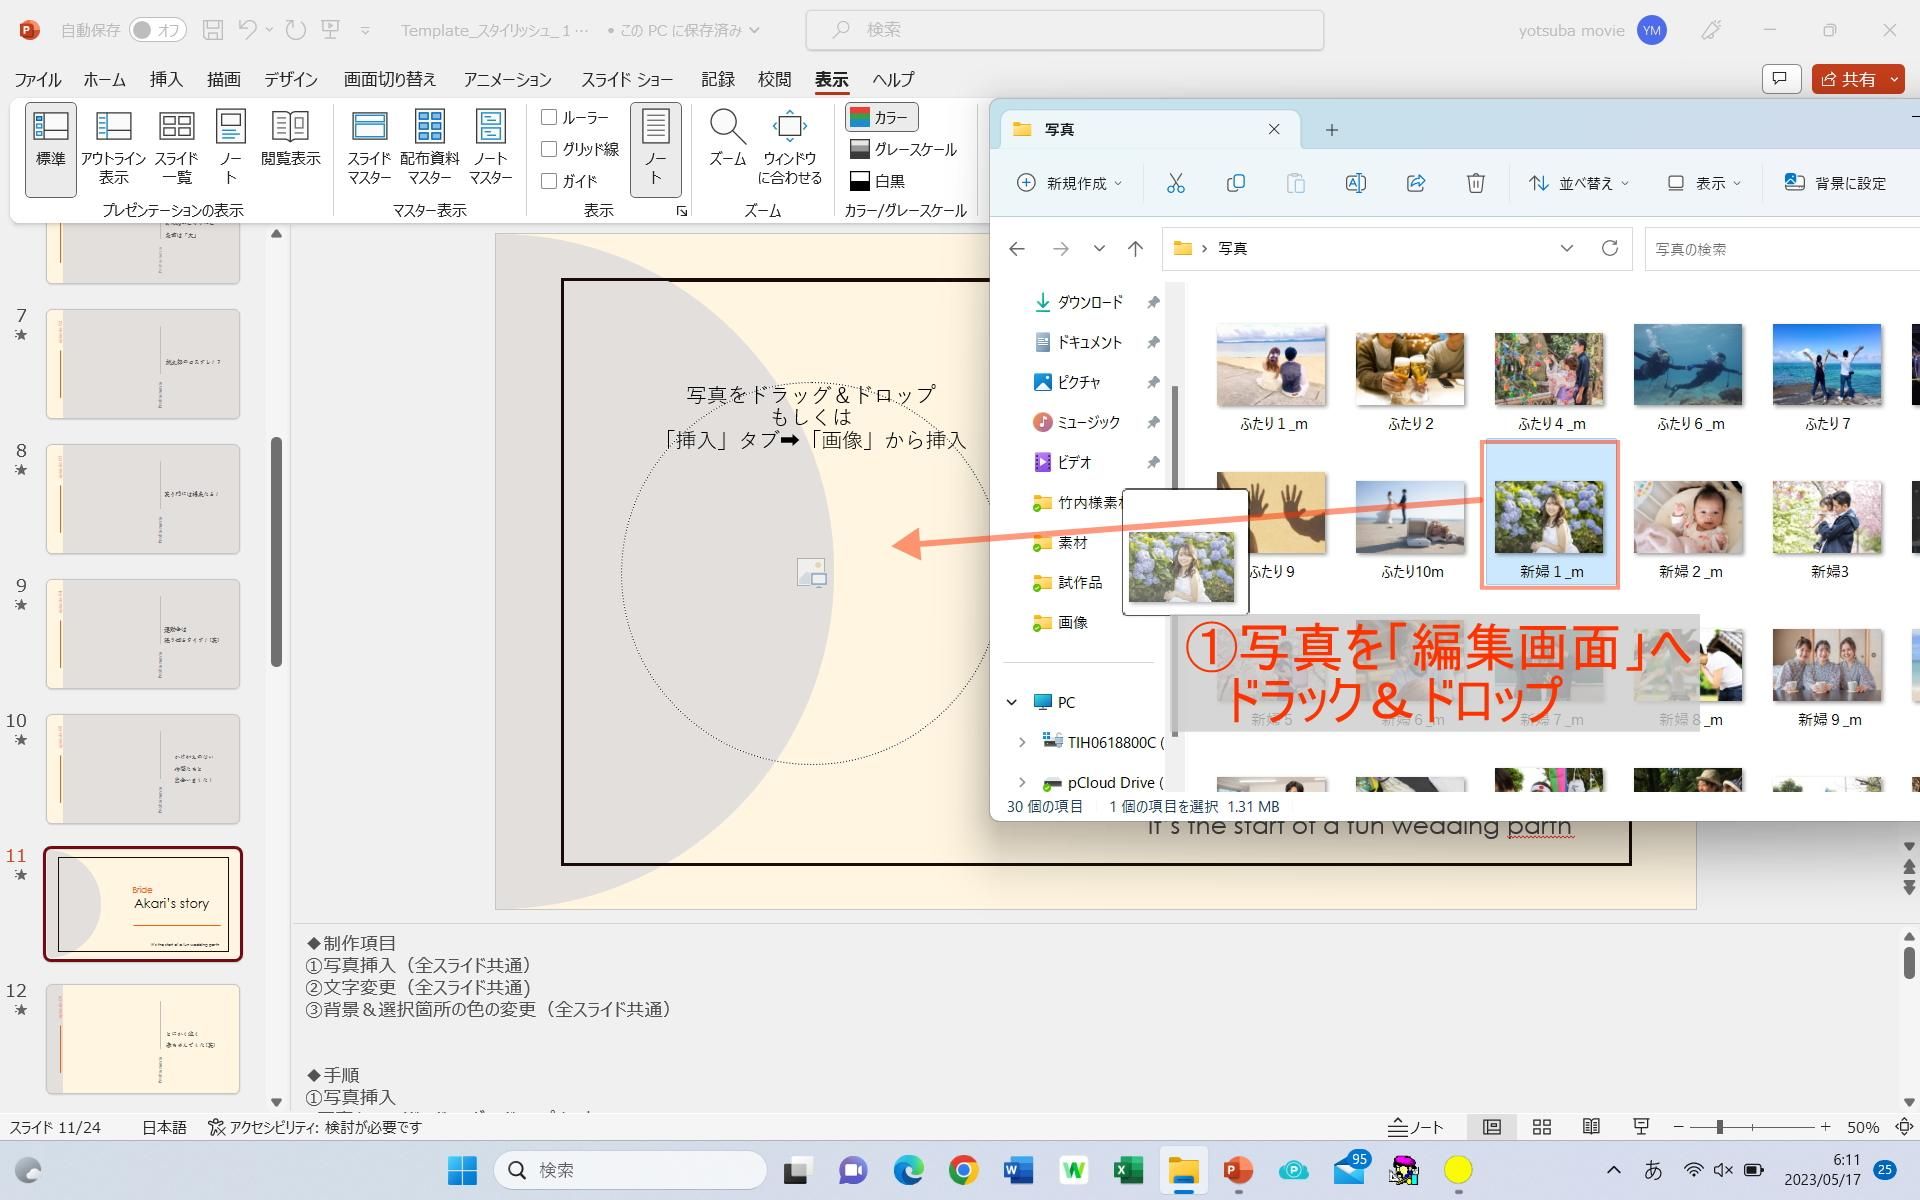Viewport: 1920px width, 1200px height.
Task: Click the Rename icon in Explorer toolbar
Action: point(1355,183)
